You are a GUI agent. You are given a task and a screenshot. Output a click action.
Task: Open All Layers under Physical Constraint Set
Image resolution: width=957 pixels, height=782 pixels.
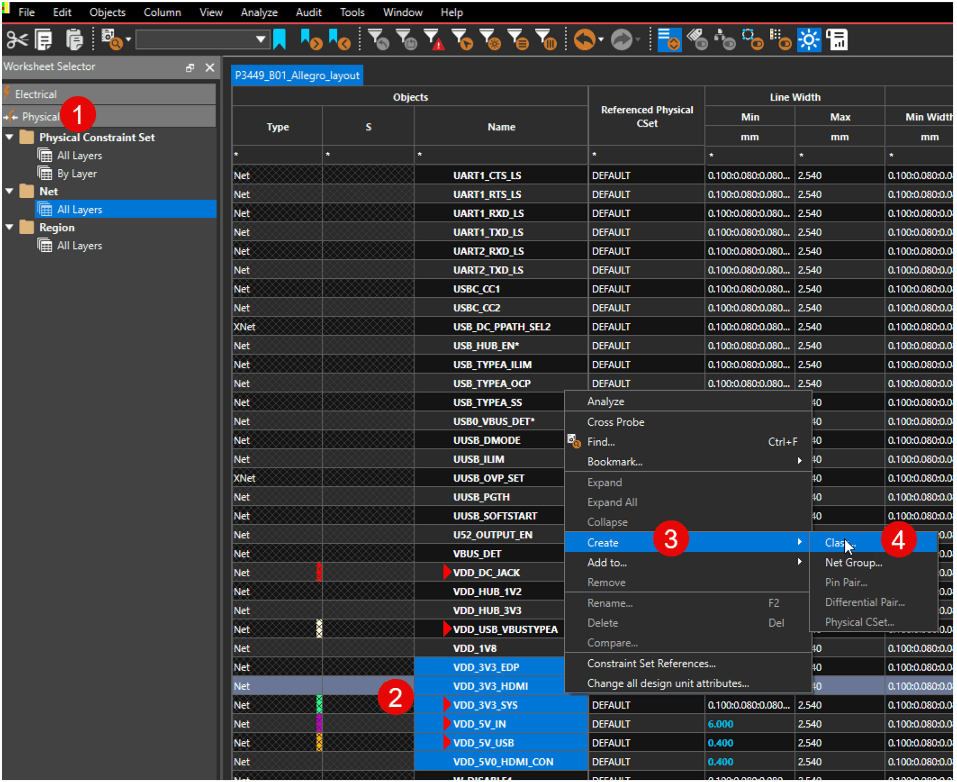point(79,156)
